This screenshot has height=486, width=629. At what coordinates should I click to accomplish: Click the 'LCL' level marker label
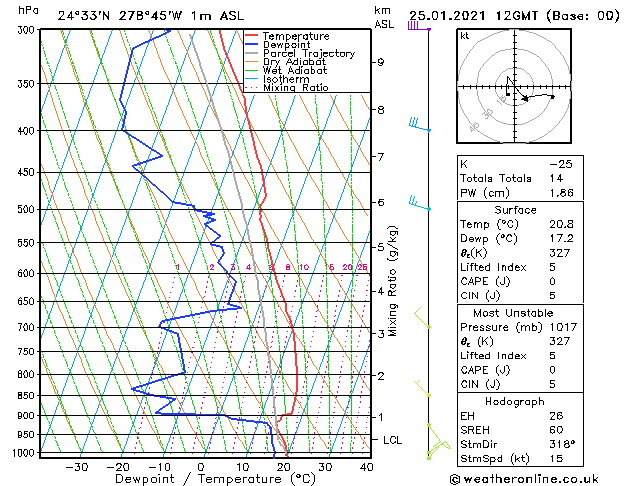[392, 440]
